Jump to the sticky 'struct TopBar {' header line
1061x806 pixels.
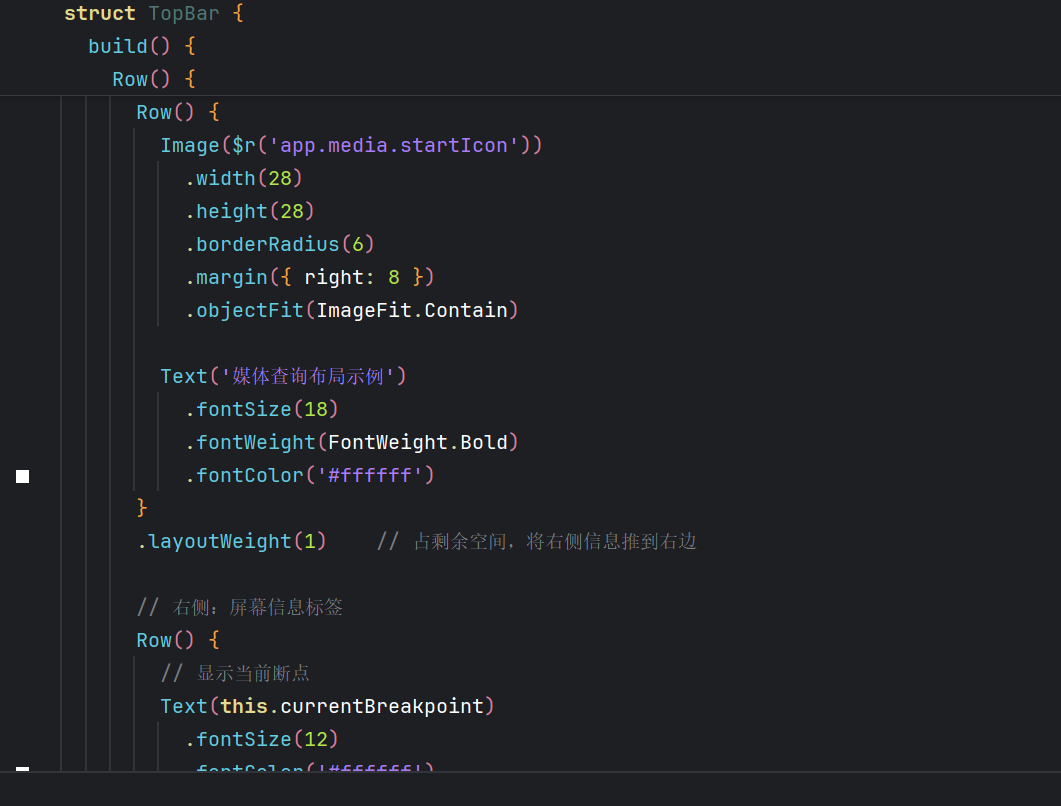point(154,14)
